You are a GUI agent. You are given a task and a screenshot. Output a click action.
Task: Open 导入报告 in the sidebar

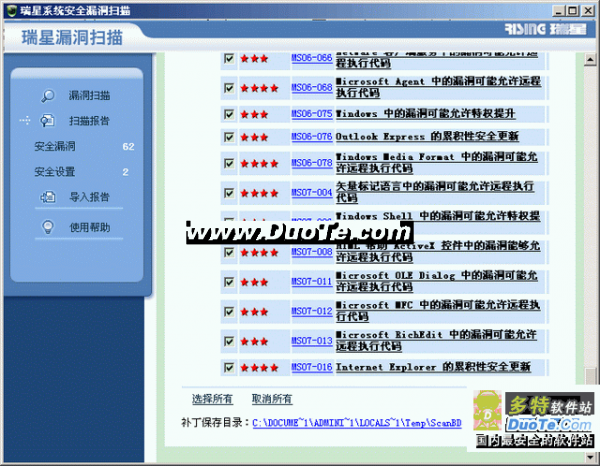coord(89,197)
